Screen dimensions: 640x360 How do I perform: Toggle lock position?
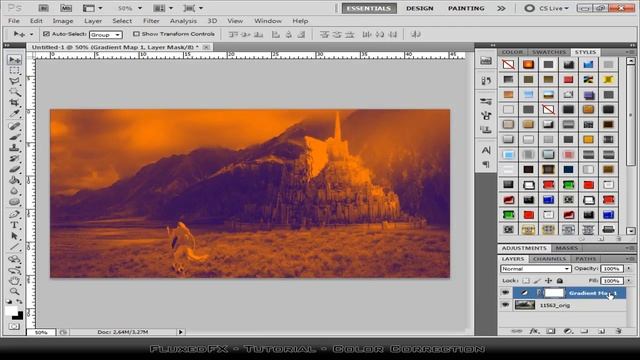click(x=549, y=281)
